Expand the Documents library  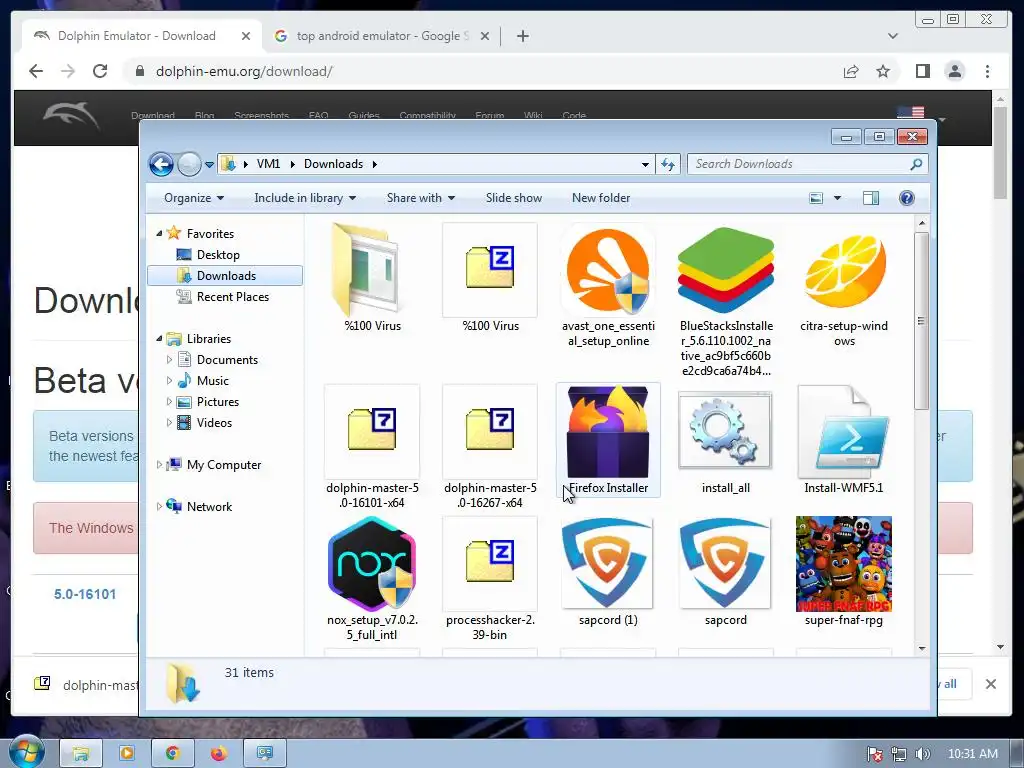(169, 359)
